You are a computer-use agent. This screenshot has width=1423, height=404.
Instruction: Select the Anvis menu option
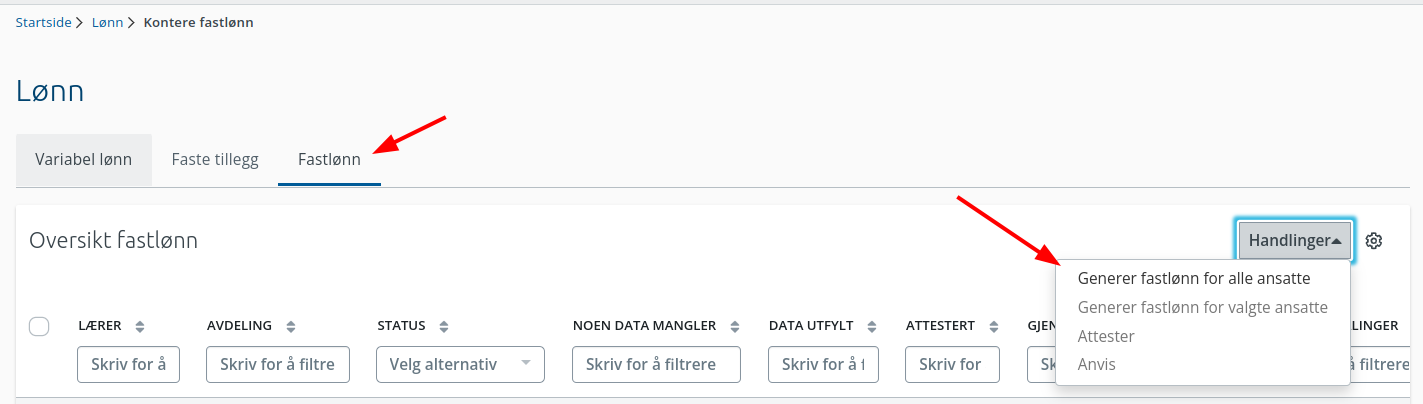pos(1096,364)
